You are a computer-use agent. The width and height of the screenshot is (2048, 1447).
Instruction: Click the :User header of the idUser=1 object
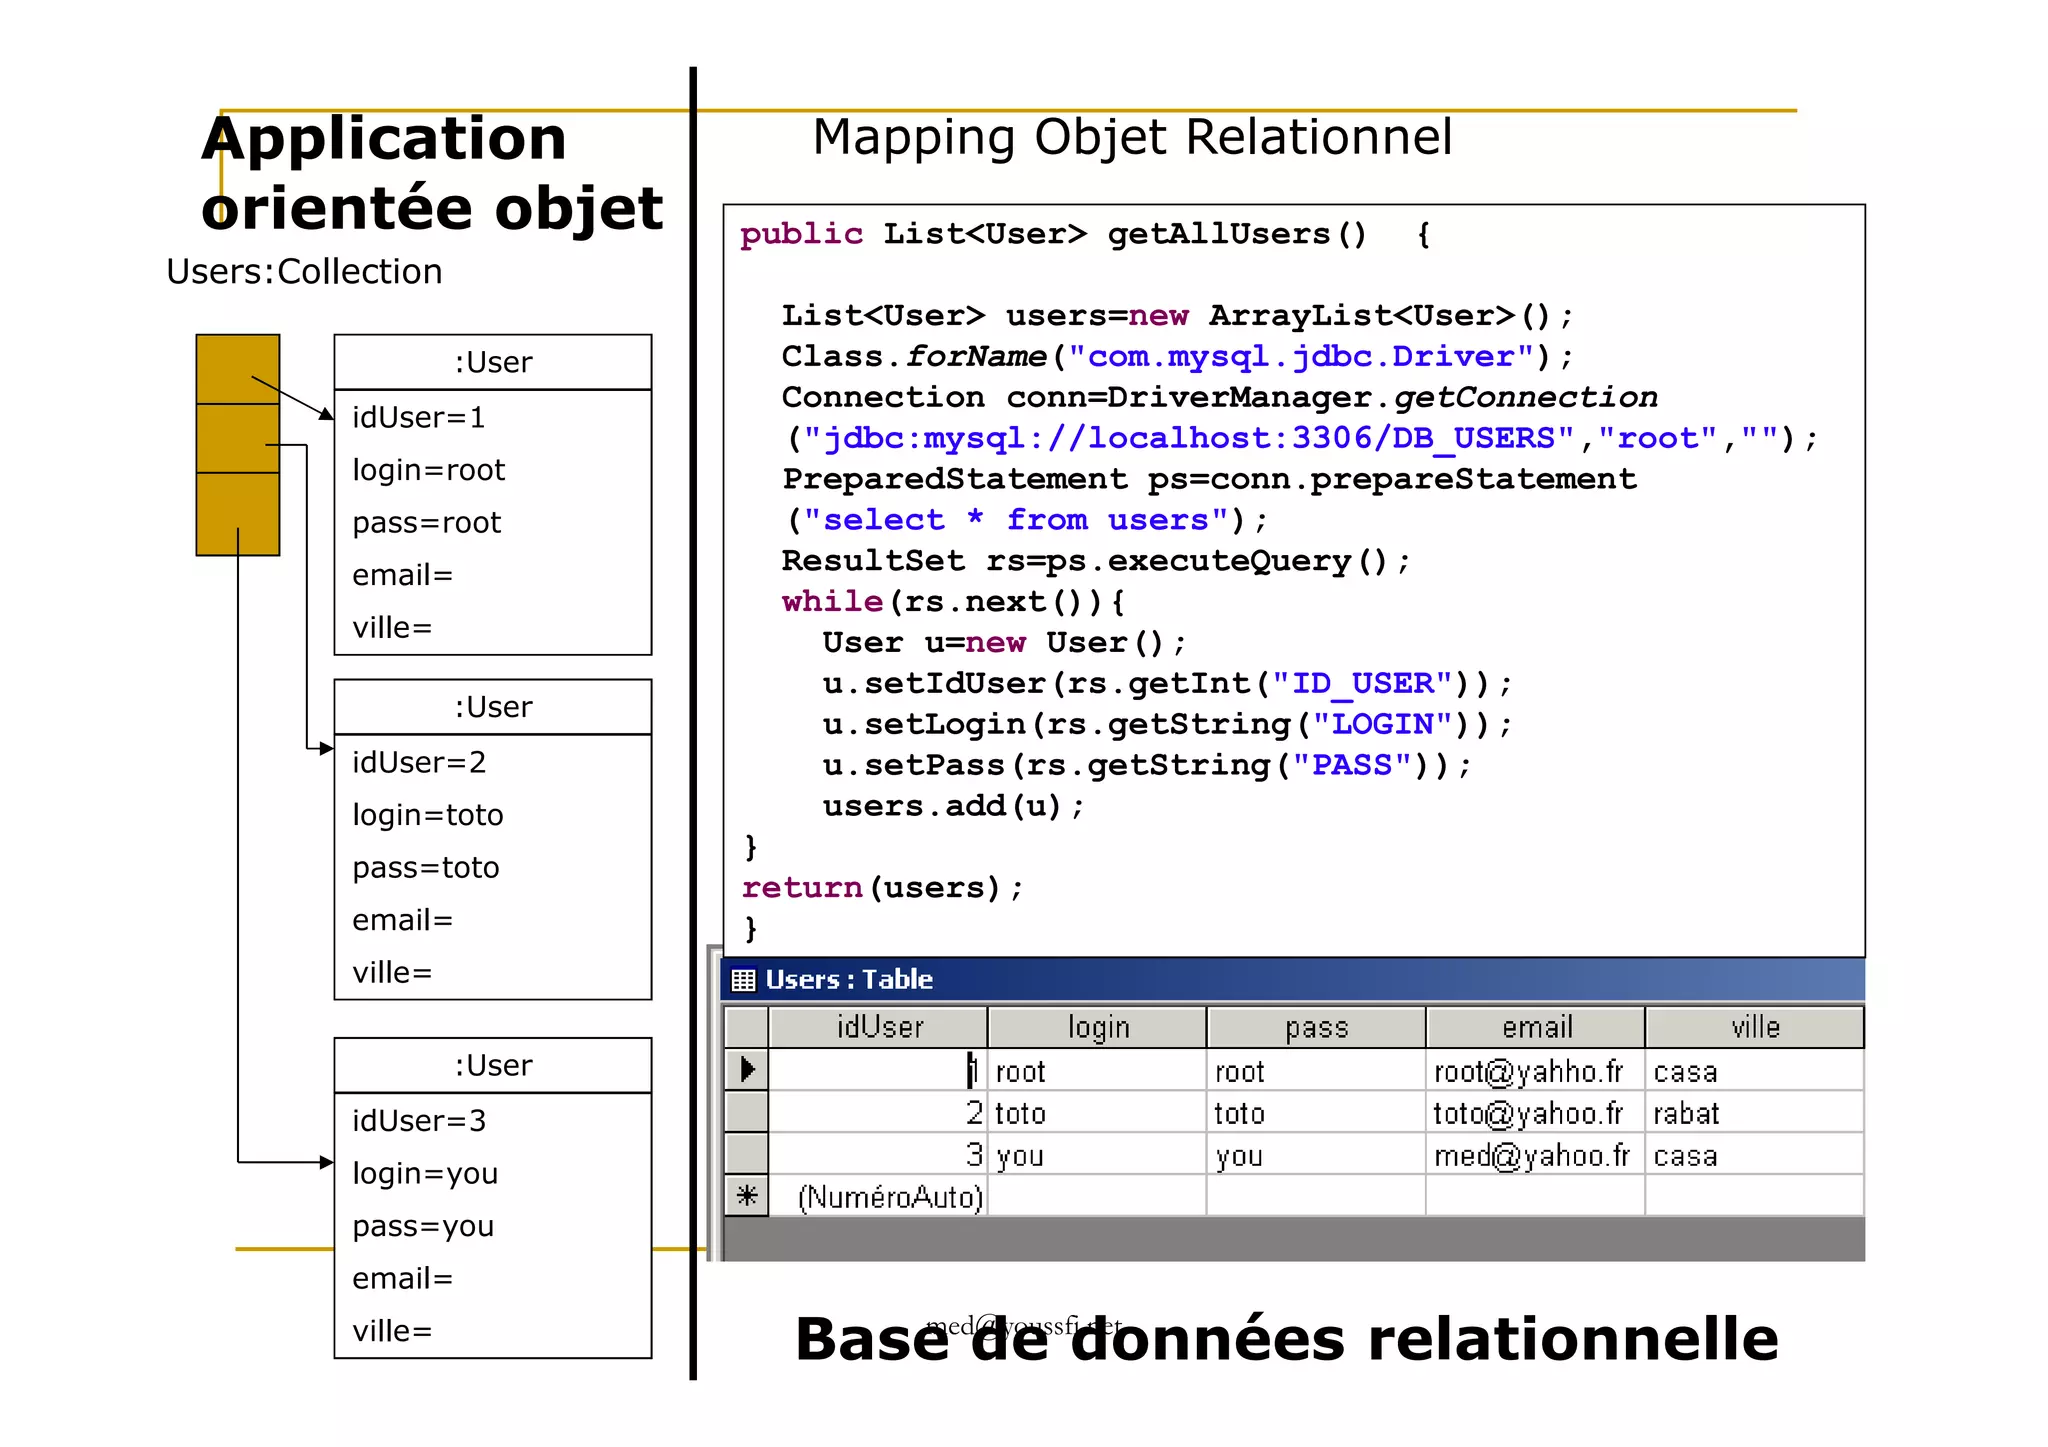click(x=493, y=362)
